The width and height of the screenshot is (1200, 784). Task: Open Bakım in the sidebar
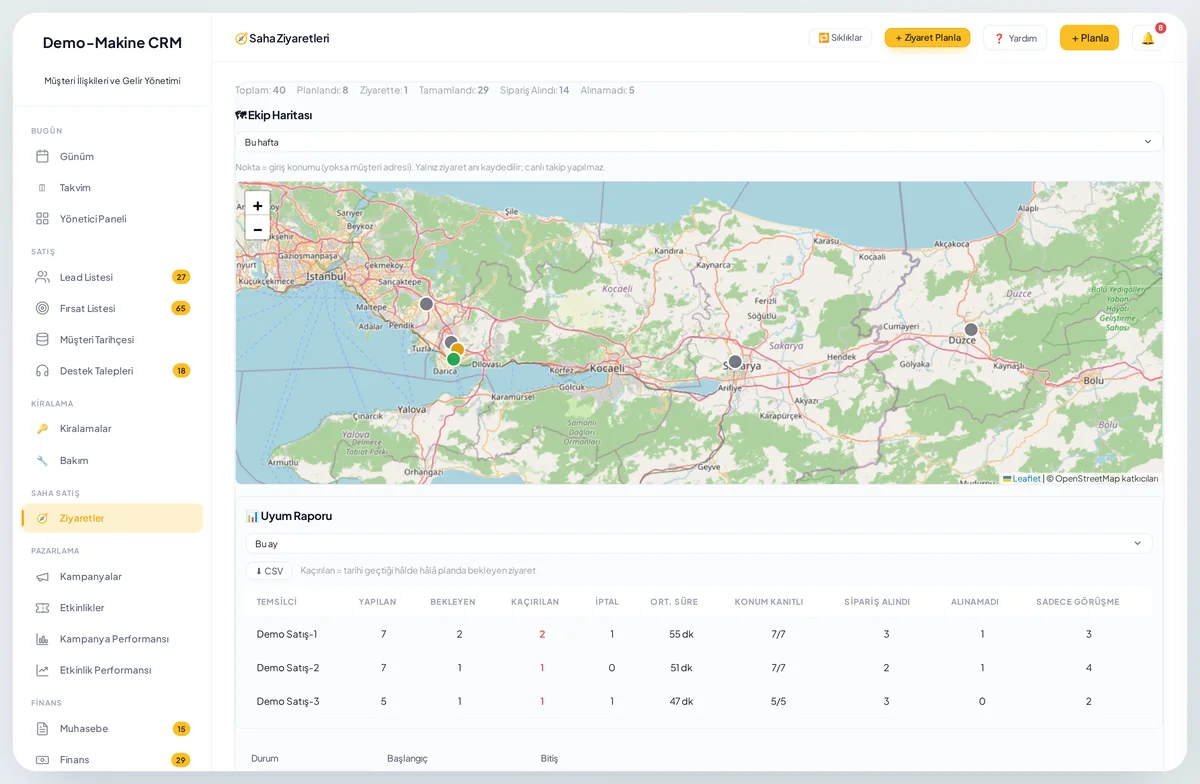coord(112,460)
